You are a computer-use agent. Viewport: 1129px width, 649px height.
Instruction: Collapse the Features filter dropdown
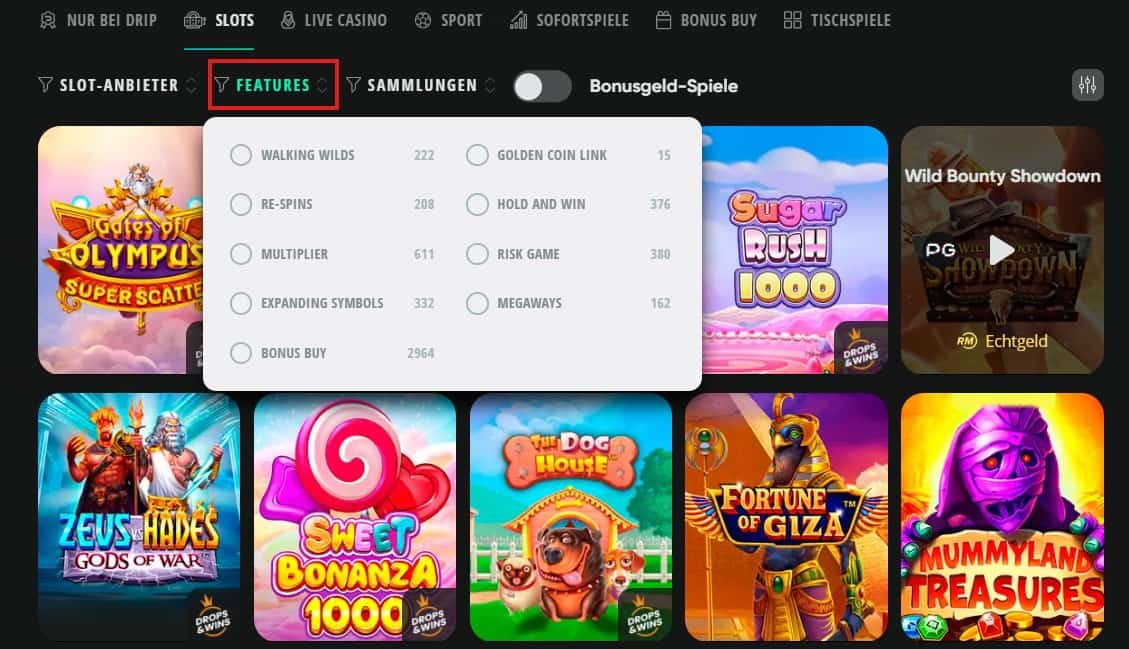(x=273, y=85)
